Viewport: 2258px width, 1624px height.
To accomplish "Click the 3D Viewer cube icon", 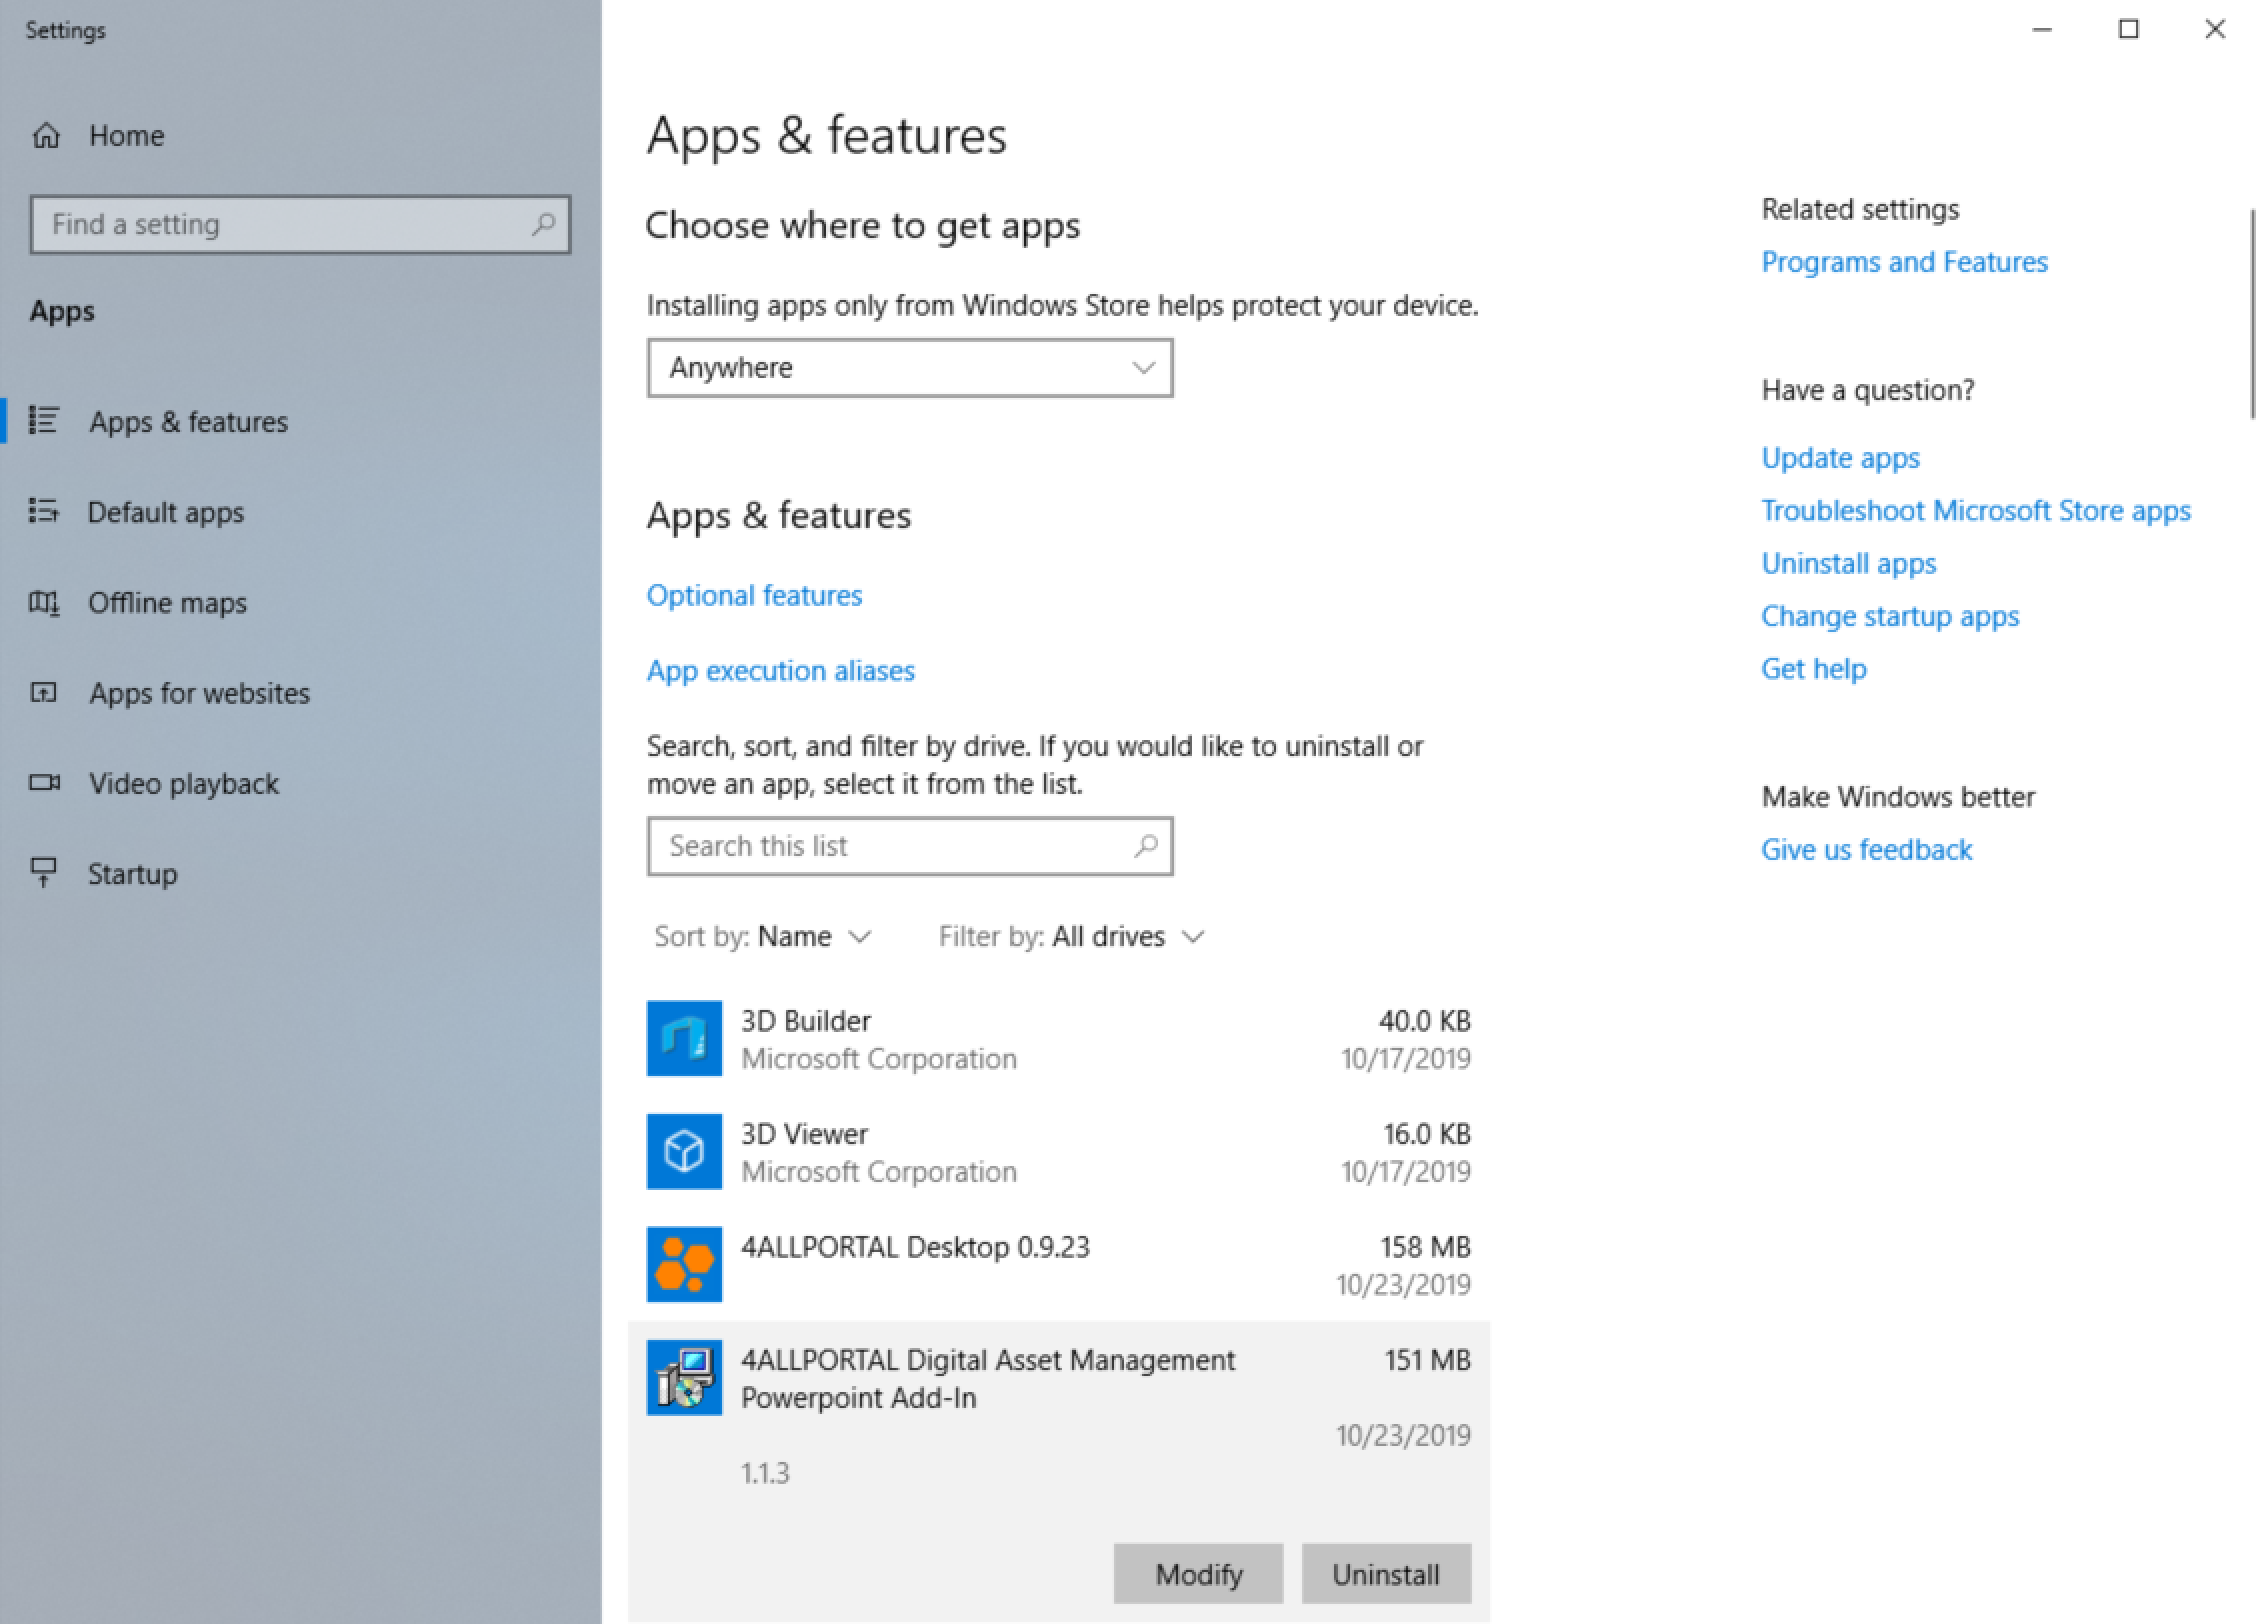I will tap(684, 1151).
